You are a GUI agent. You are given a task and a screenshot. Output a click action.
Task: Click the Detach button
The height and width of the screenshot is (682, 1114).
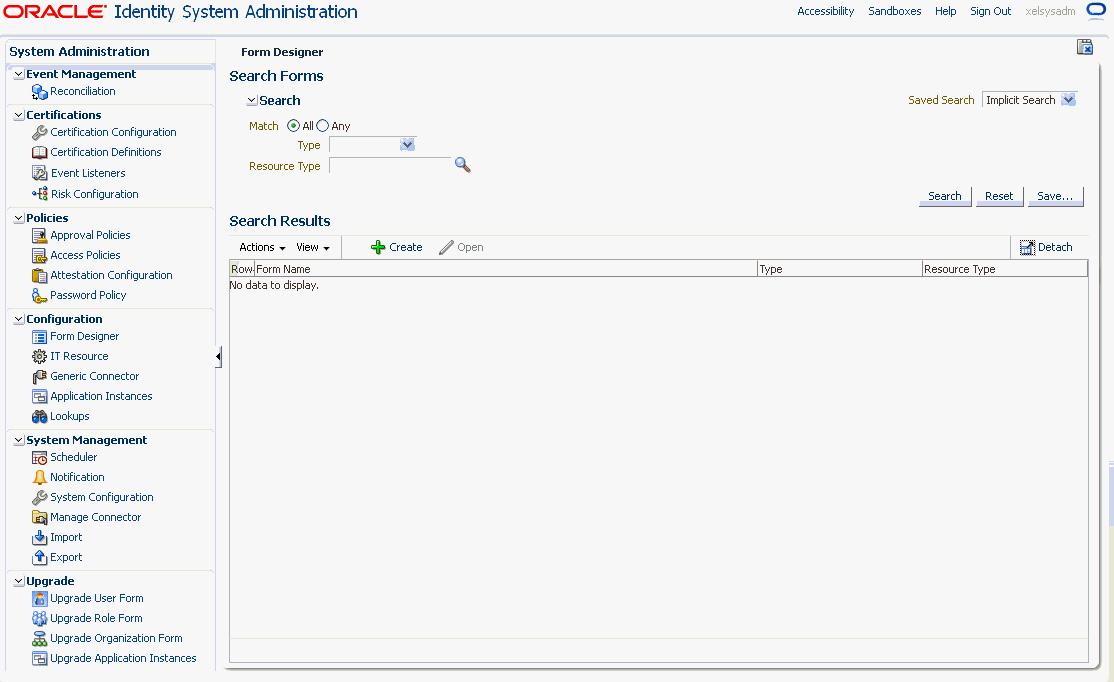1046,247
